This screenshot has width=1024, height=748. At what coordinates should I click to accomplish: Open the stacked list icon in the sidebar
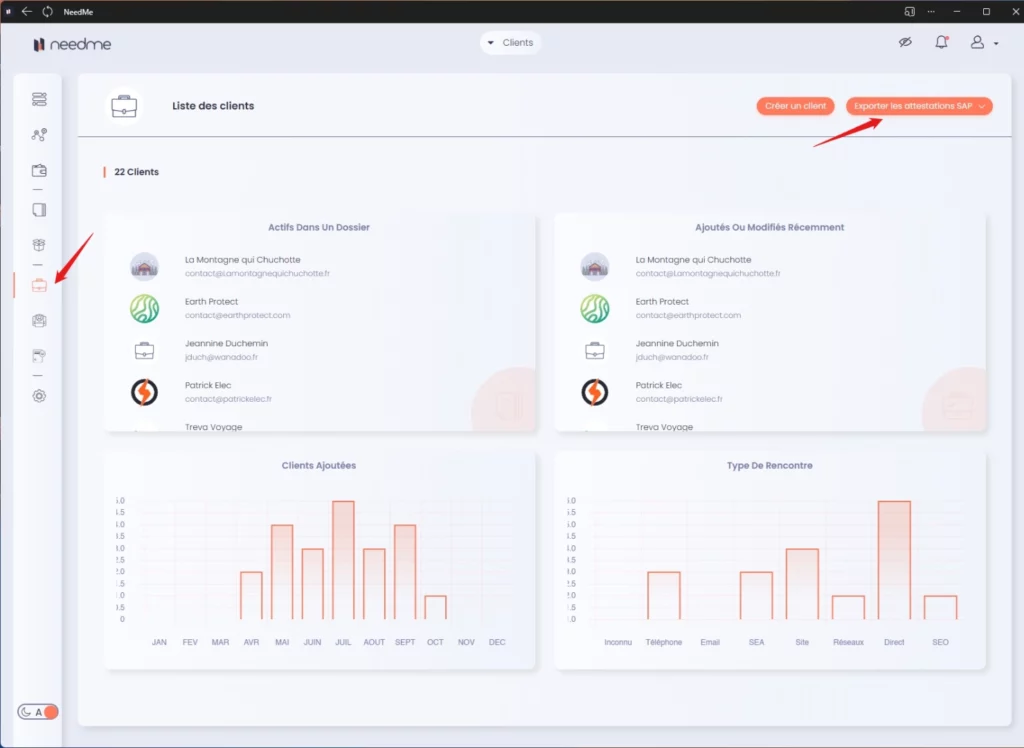[39, 99]
